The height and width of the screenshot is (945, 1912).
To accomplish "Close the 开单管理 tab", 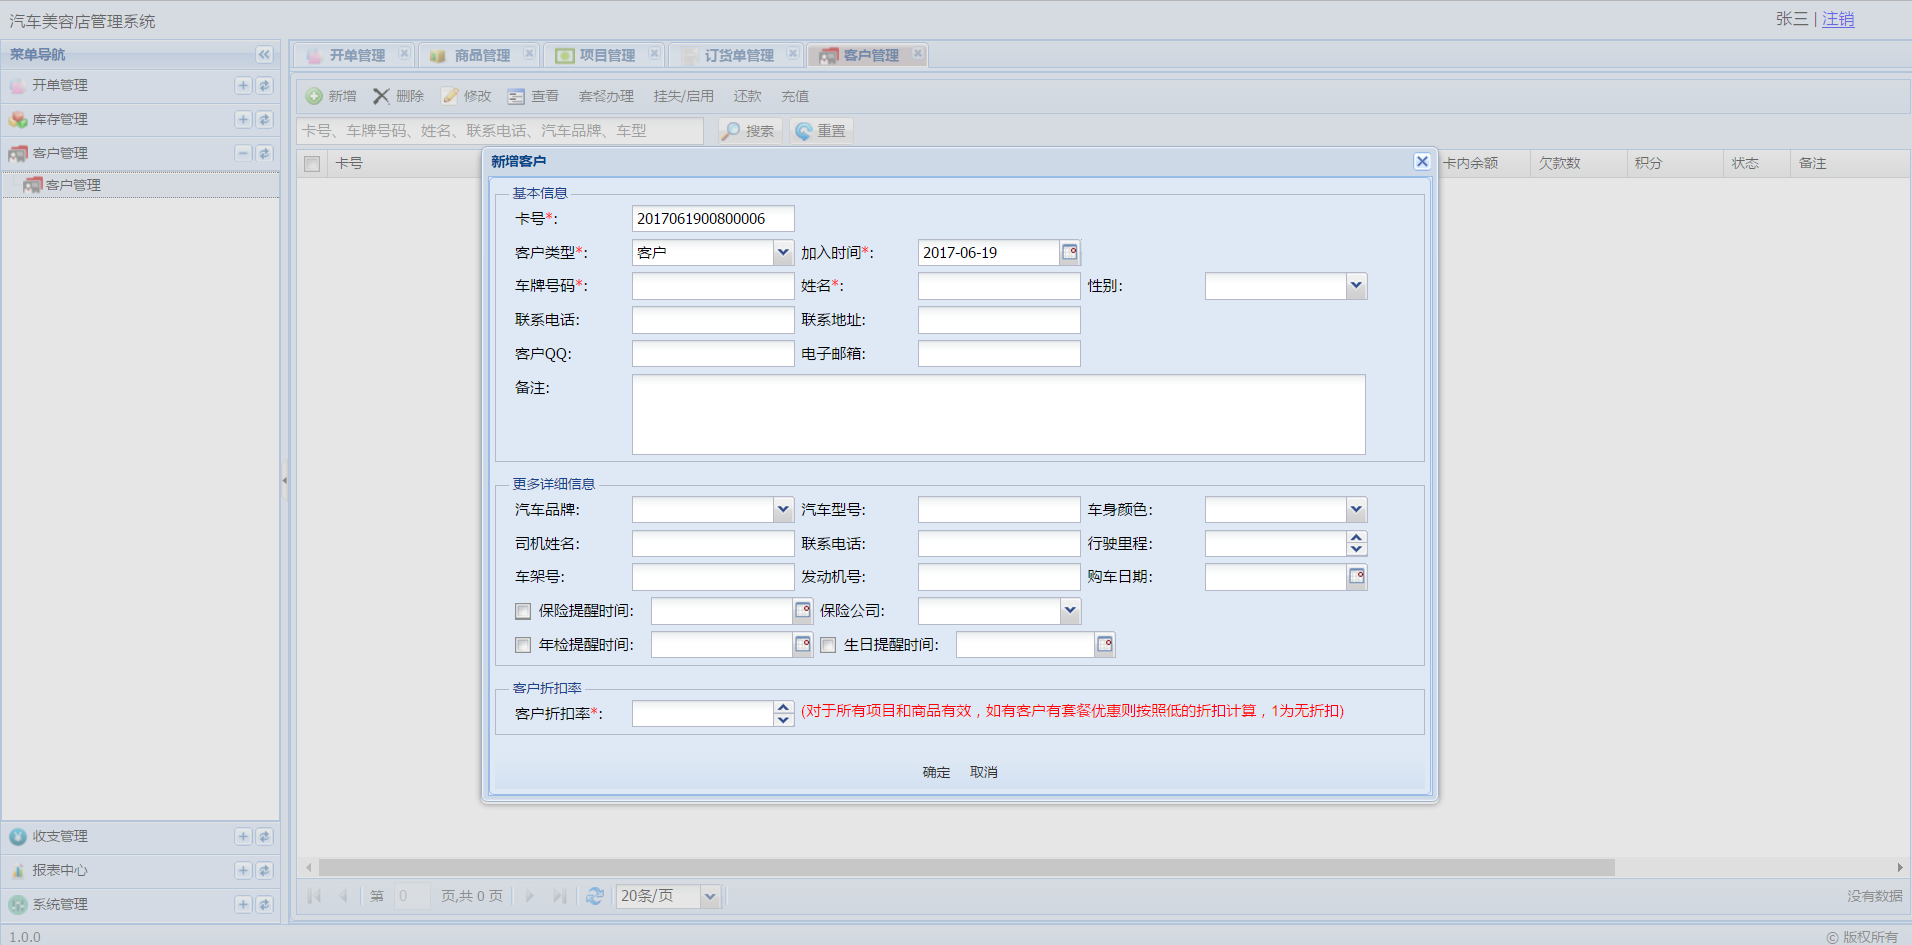I will click(x=404, y=54).
